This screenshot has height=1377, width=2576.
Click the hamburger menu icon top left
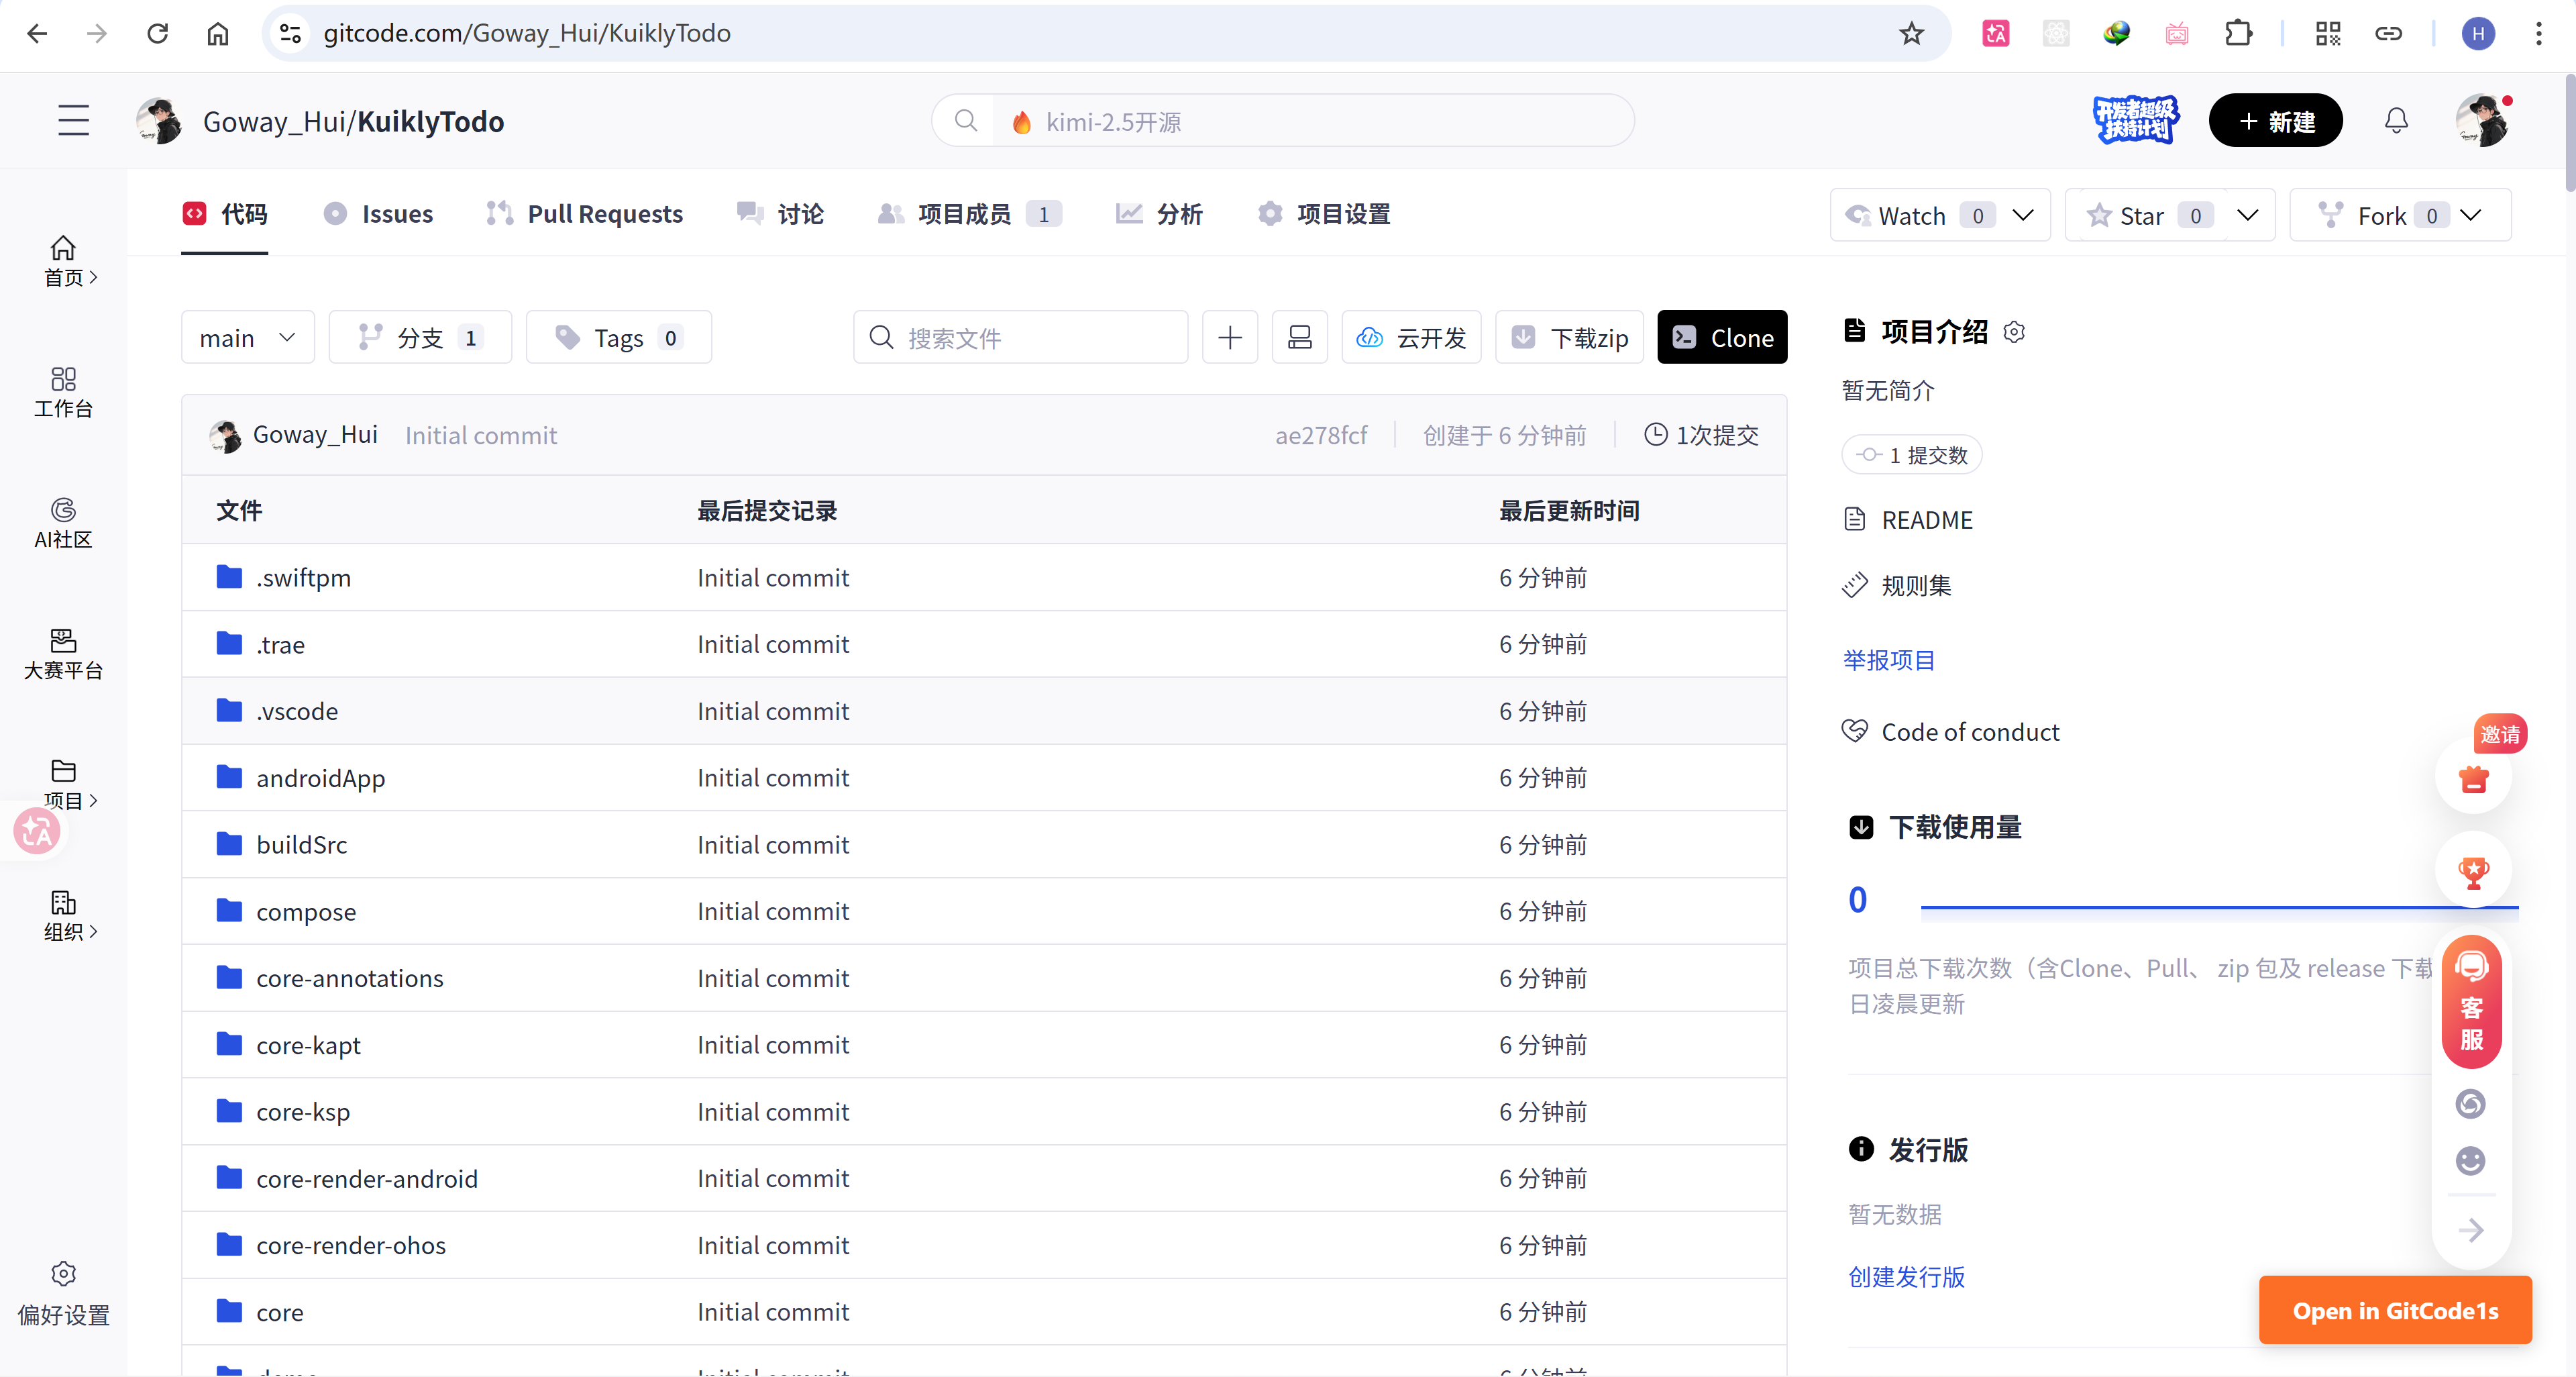[73, 120]
